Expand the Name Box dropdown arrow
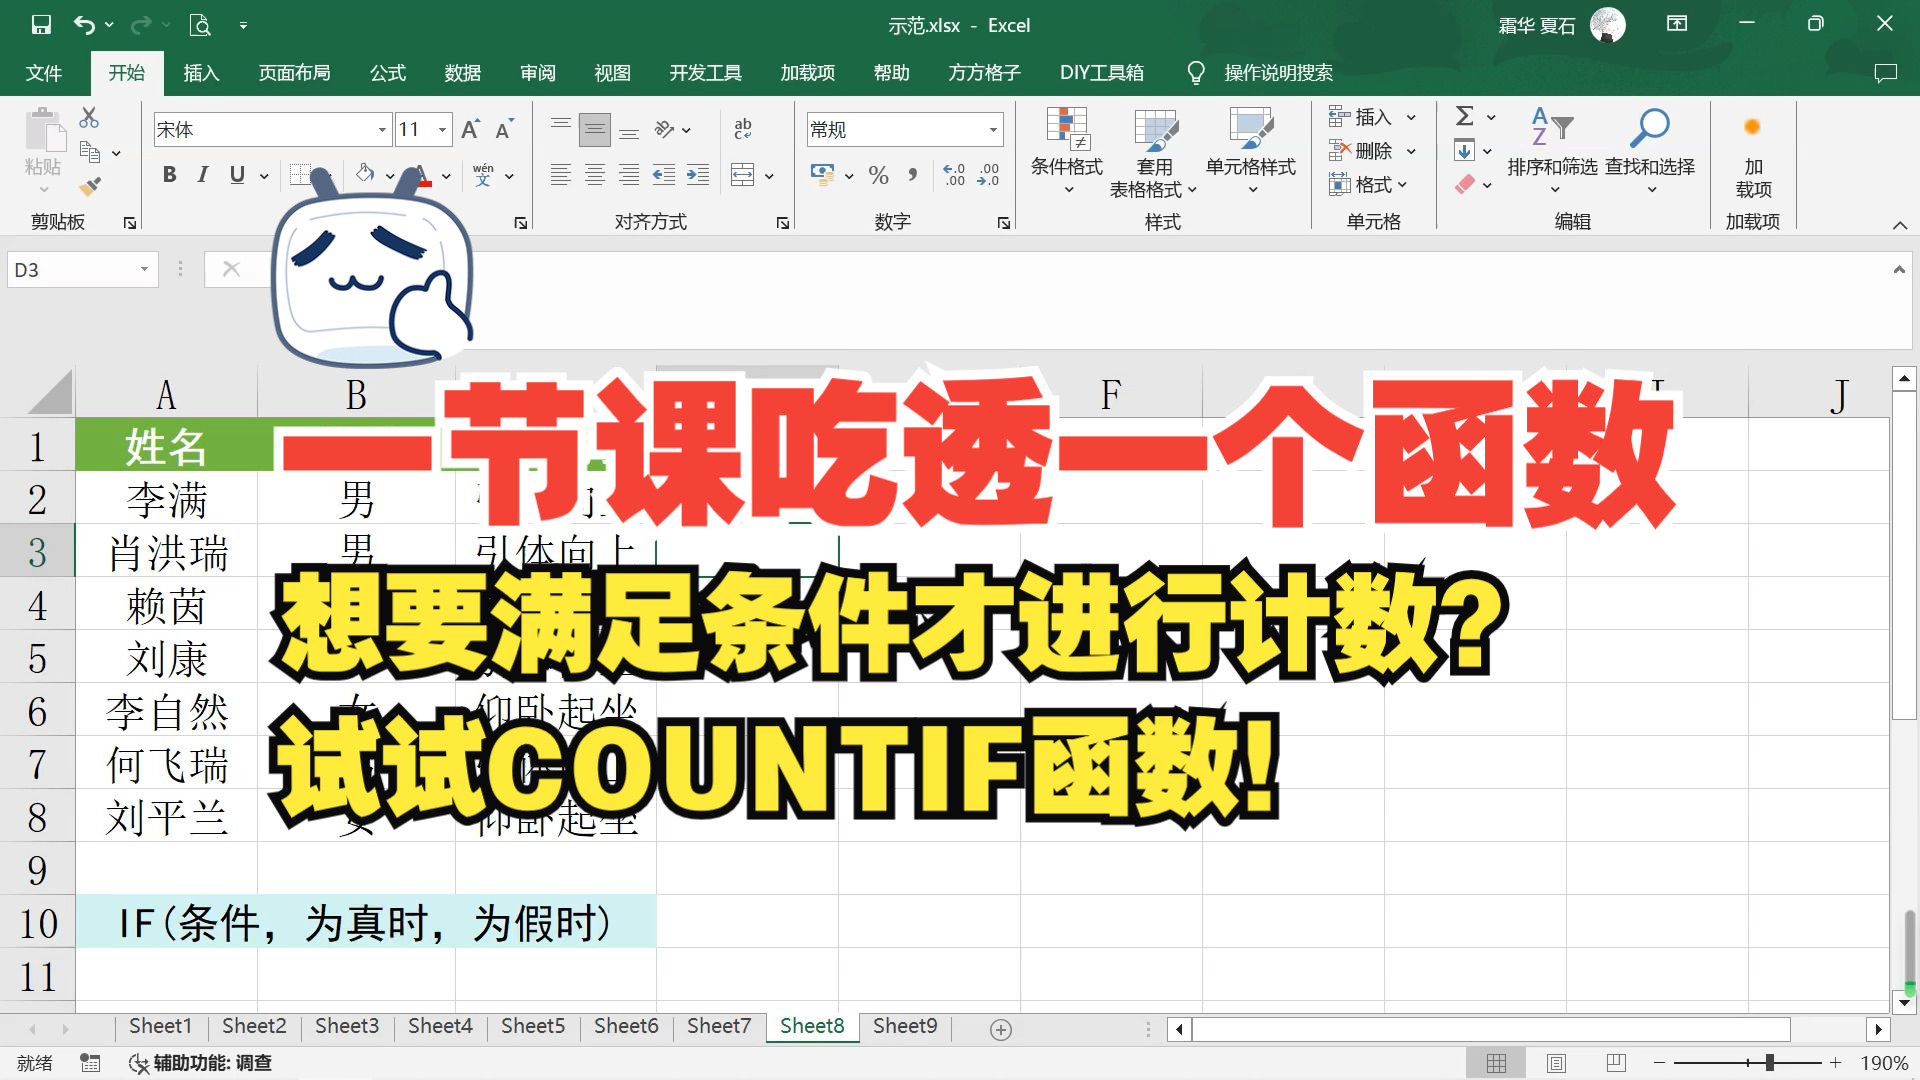Screen dimensions: 1920x1080 pyautogui.click(x=144, y=270)
